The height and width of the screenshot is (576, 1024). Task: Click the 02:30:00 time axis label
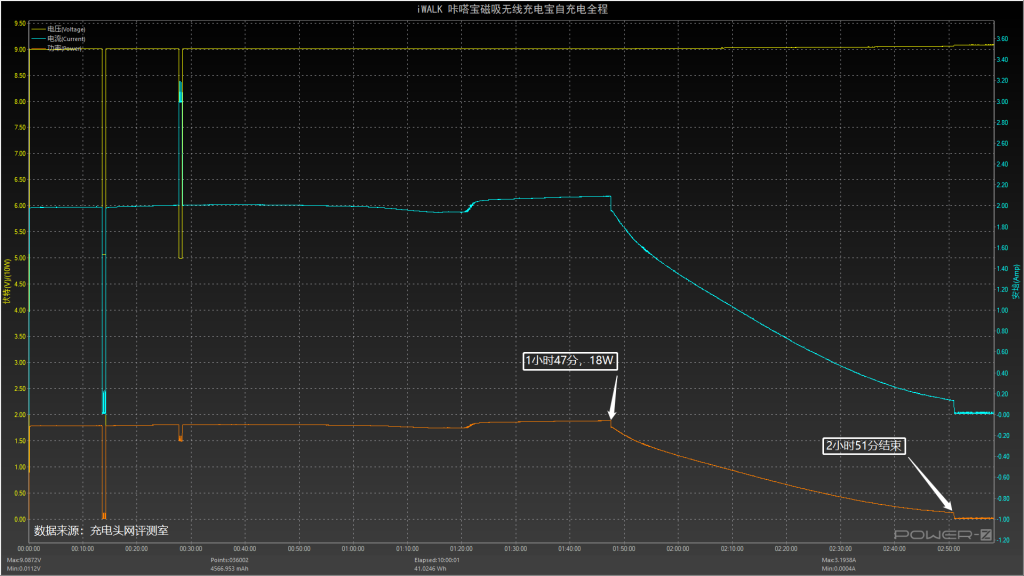click(840, 549)
